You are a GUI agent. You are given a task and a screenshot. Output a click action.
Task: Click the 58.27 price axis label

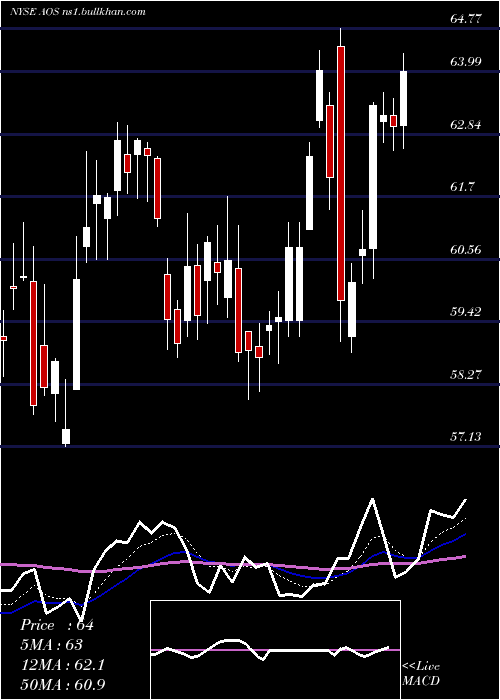466,375
